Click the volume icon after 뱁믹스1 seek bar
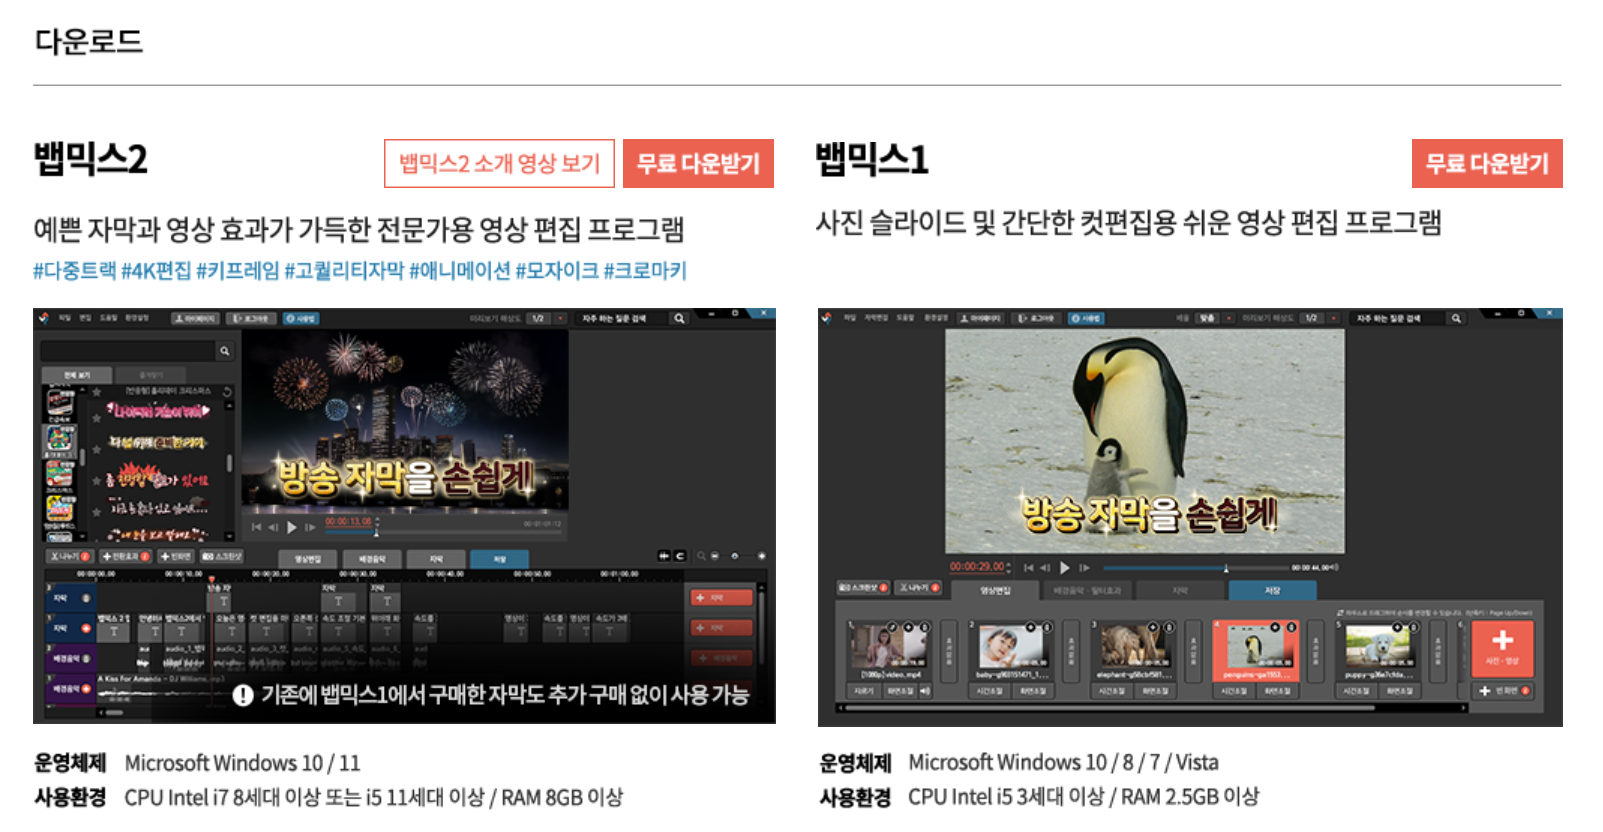The image size is (1603, 832). 1335,567
